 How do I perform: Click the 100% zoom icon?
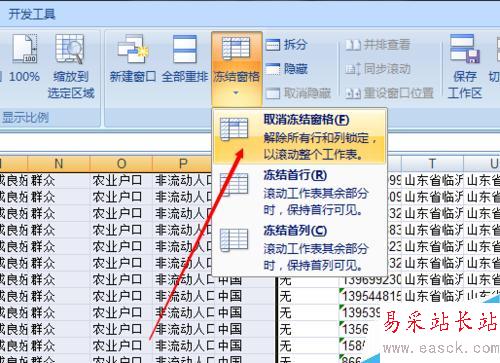pos(24,49)
